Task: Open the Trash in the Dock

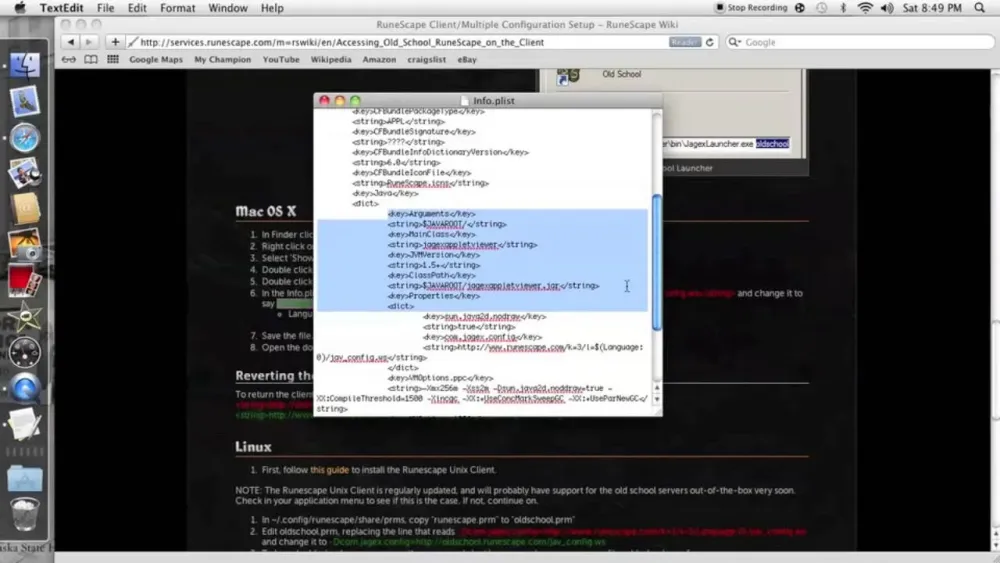Action: click(24, 515)
